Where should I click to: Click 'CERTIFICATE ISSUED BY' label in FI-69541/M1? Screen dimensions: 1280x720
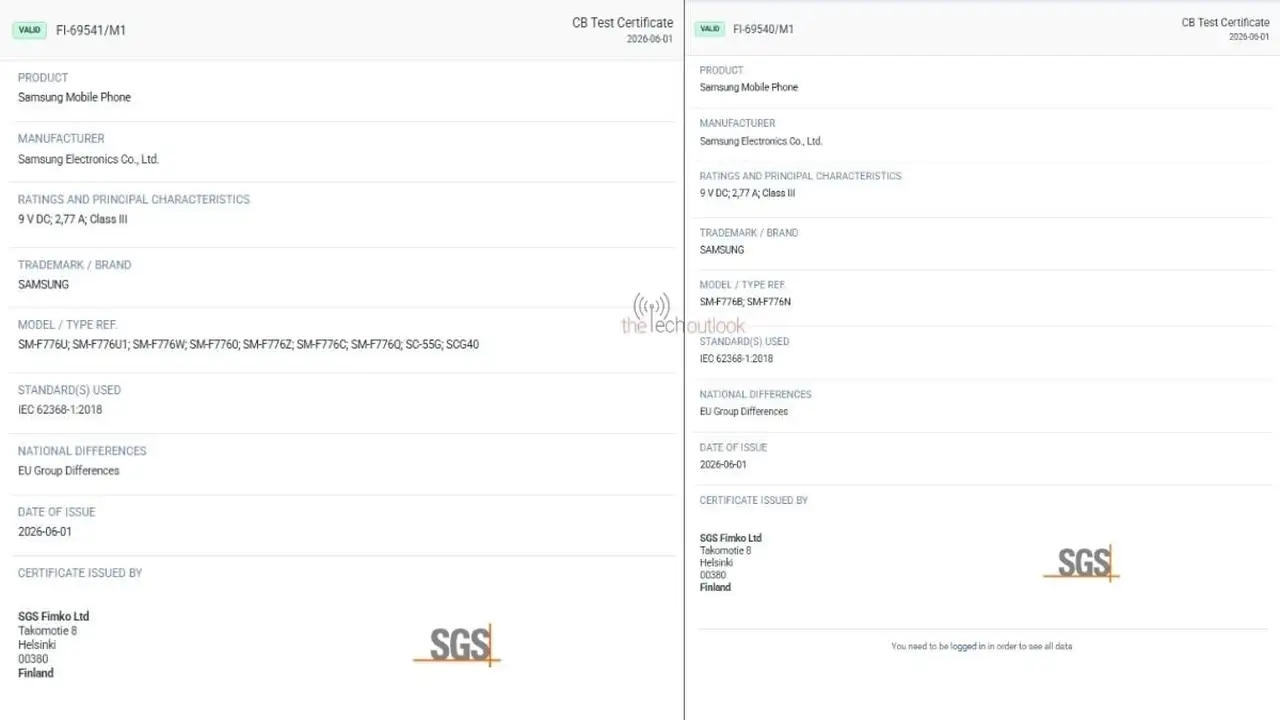pyautogui.click(x=80, y=573)
